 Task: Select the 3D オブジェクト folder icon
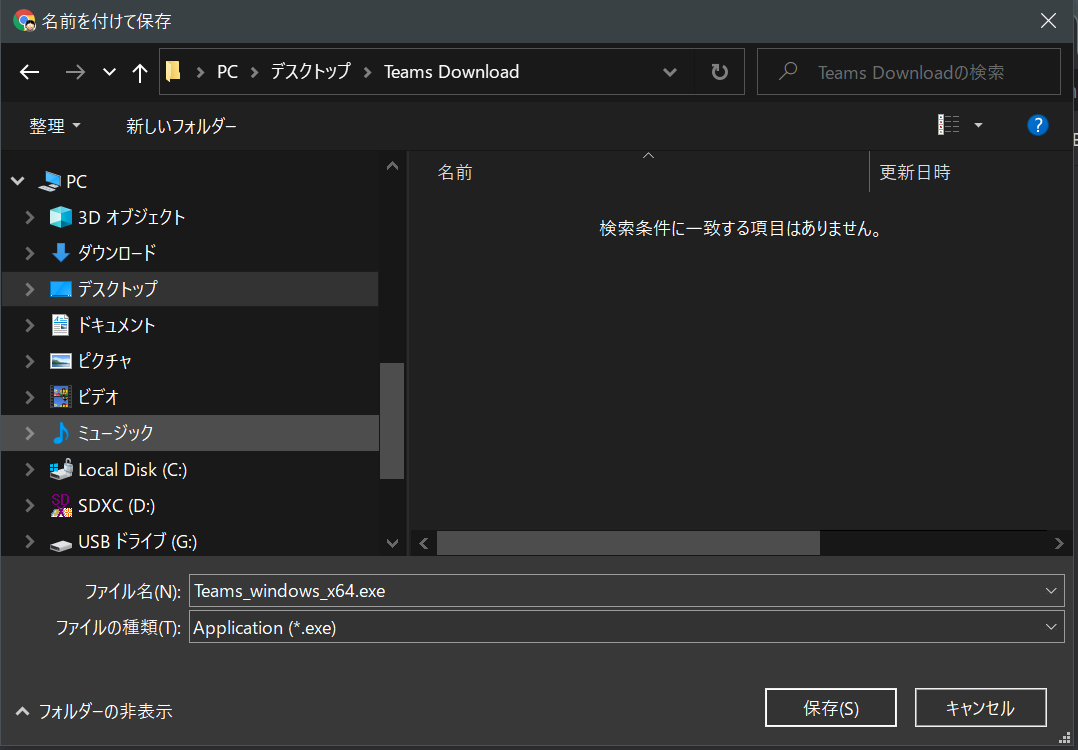click(60, 217)
